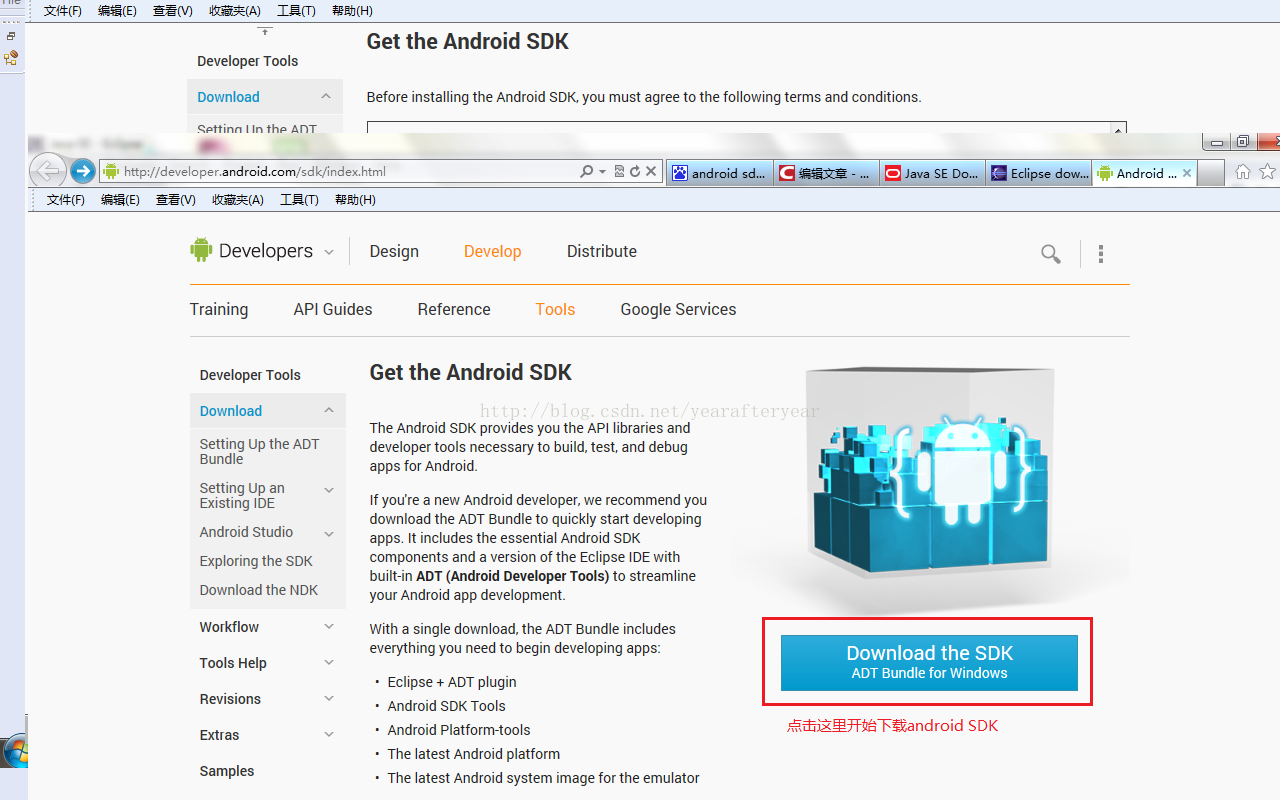Open the Revisions sidebar section
Viewport: 1280px width, 800px height.
230,699
